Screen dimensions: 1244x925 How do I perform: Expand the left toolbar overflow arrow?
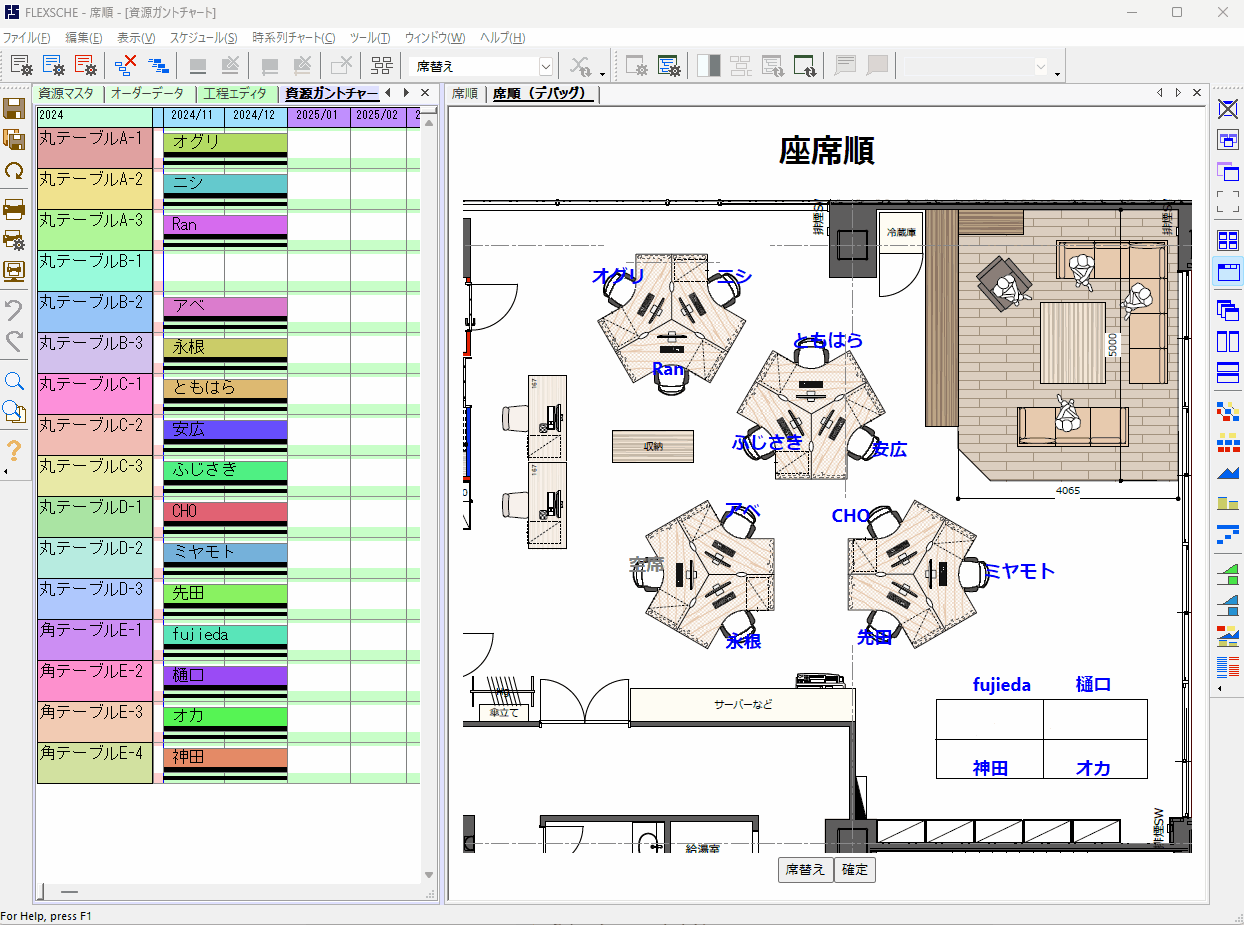pyautogui.click(x=6, y=471)
